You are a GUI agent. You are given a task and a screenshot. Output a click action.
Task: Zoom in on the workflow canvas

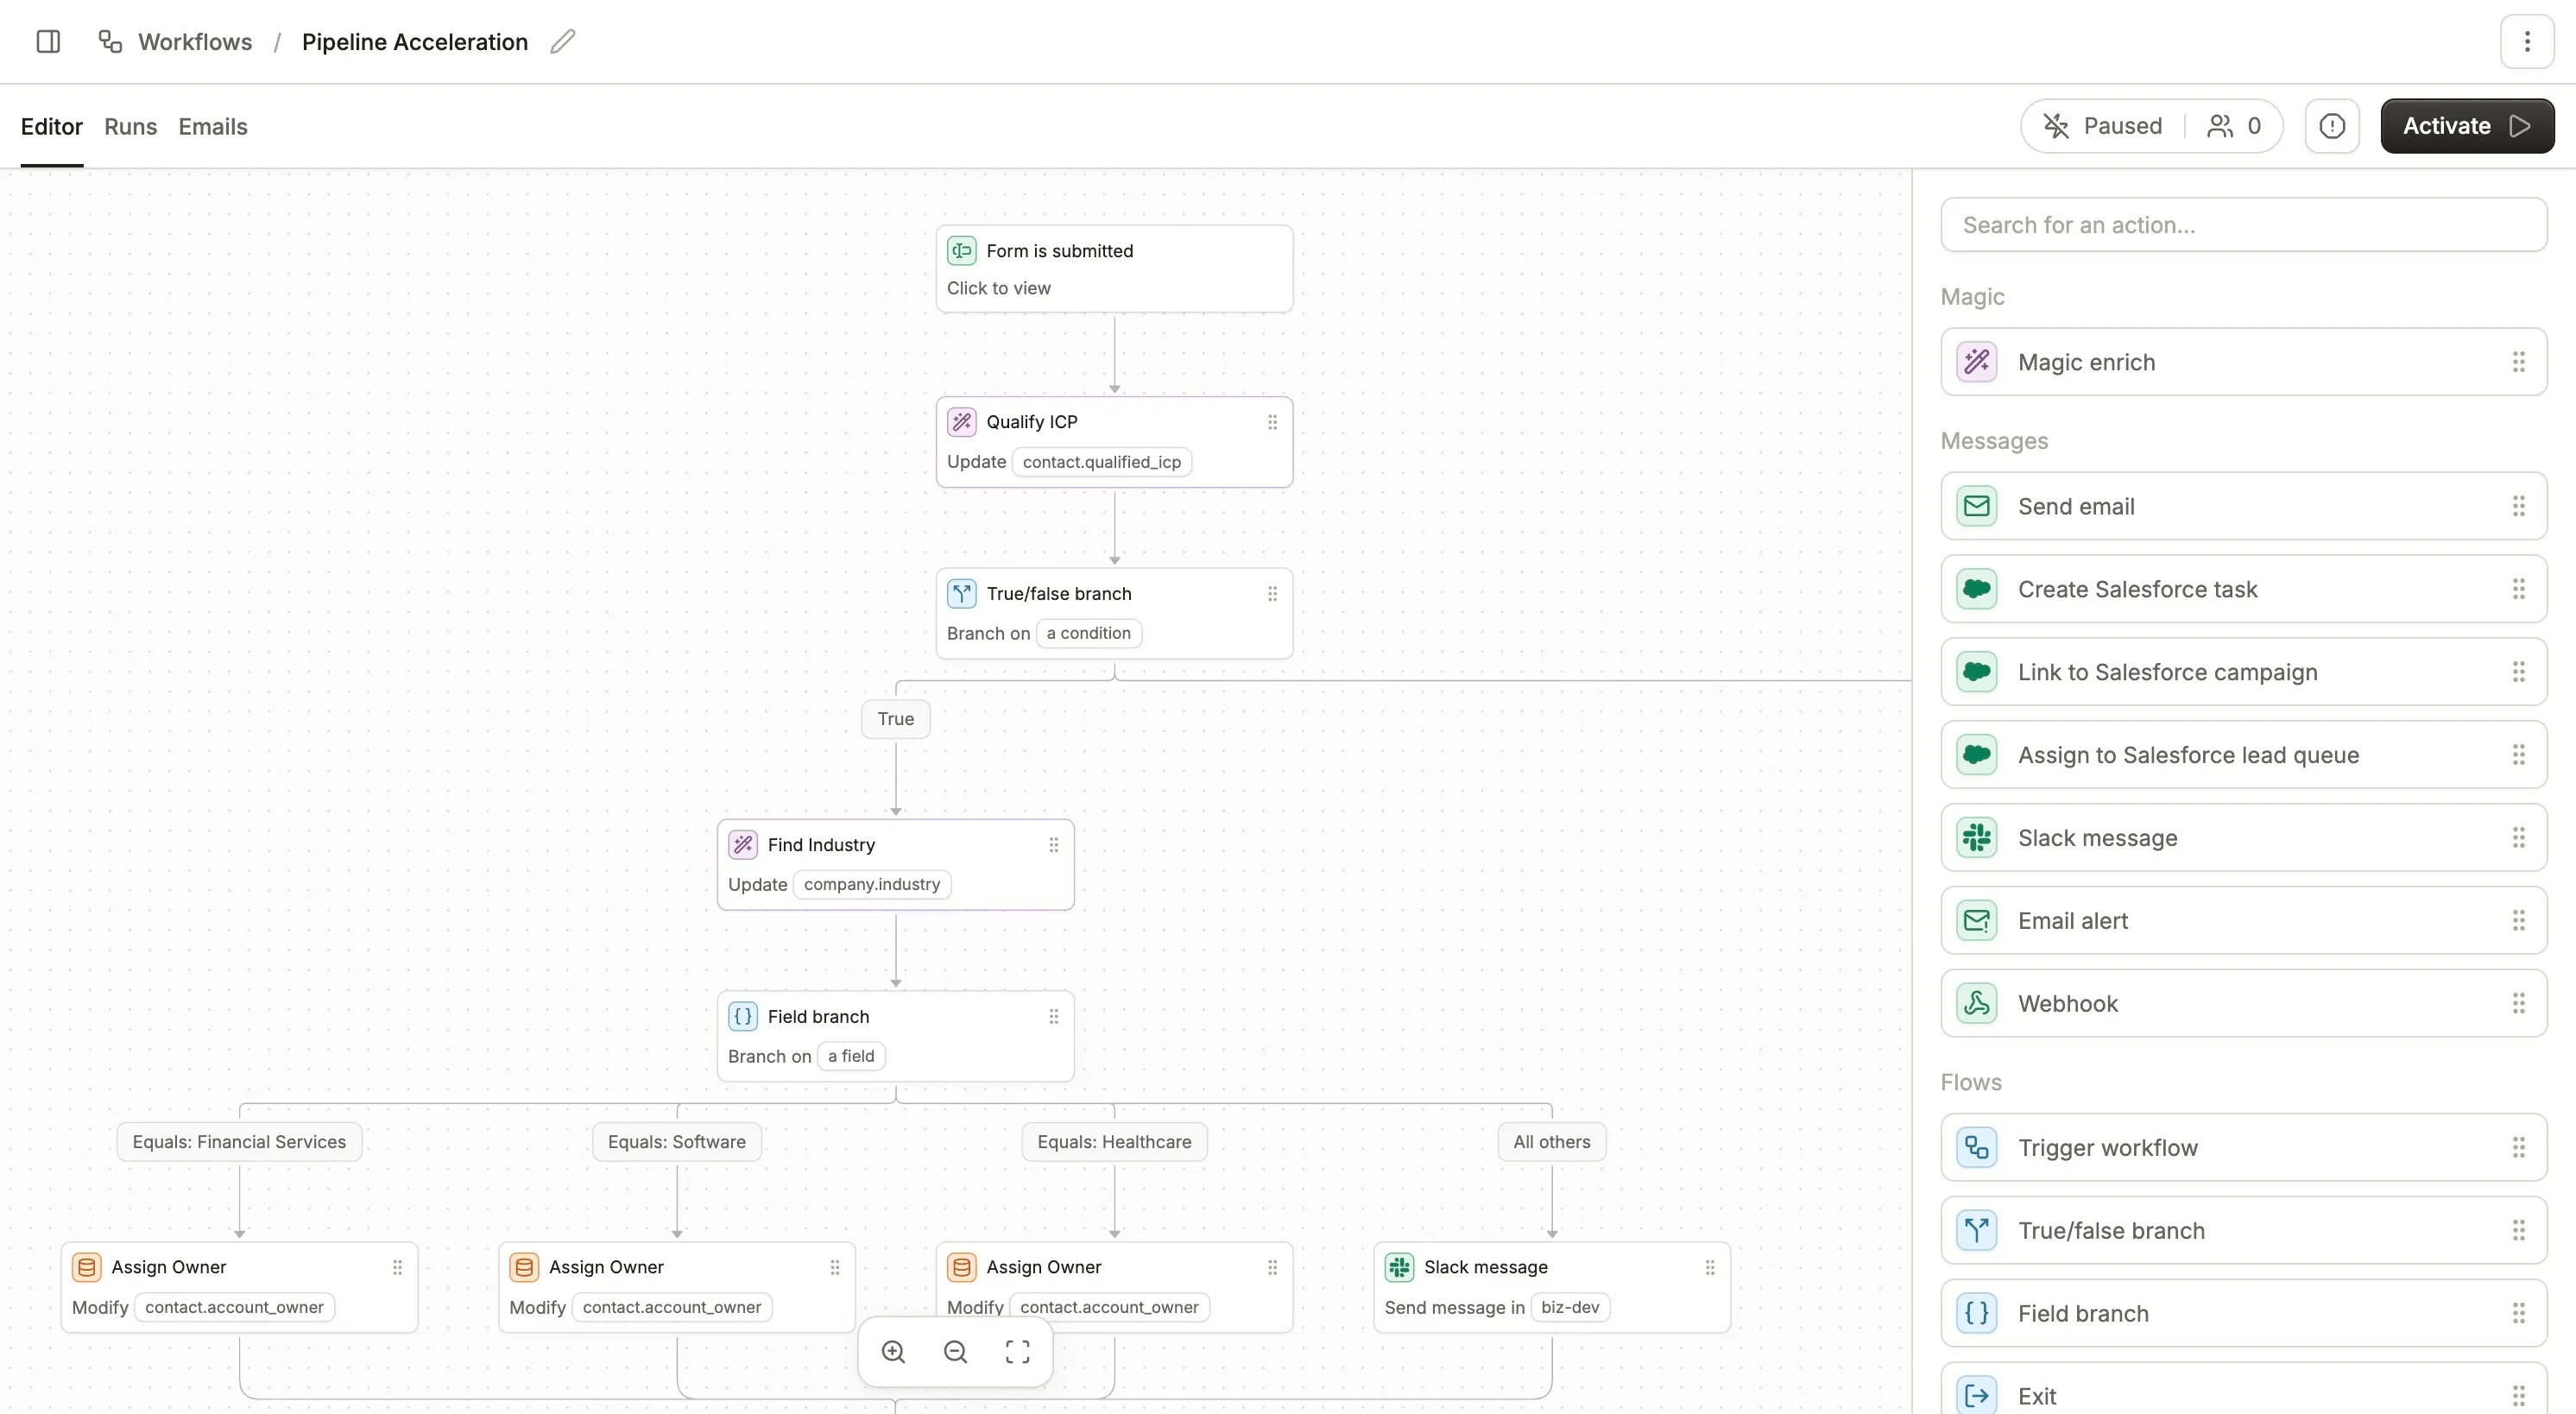click(893, 1352)
